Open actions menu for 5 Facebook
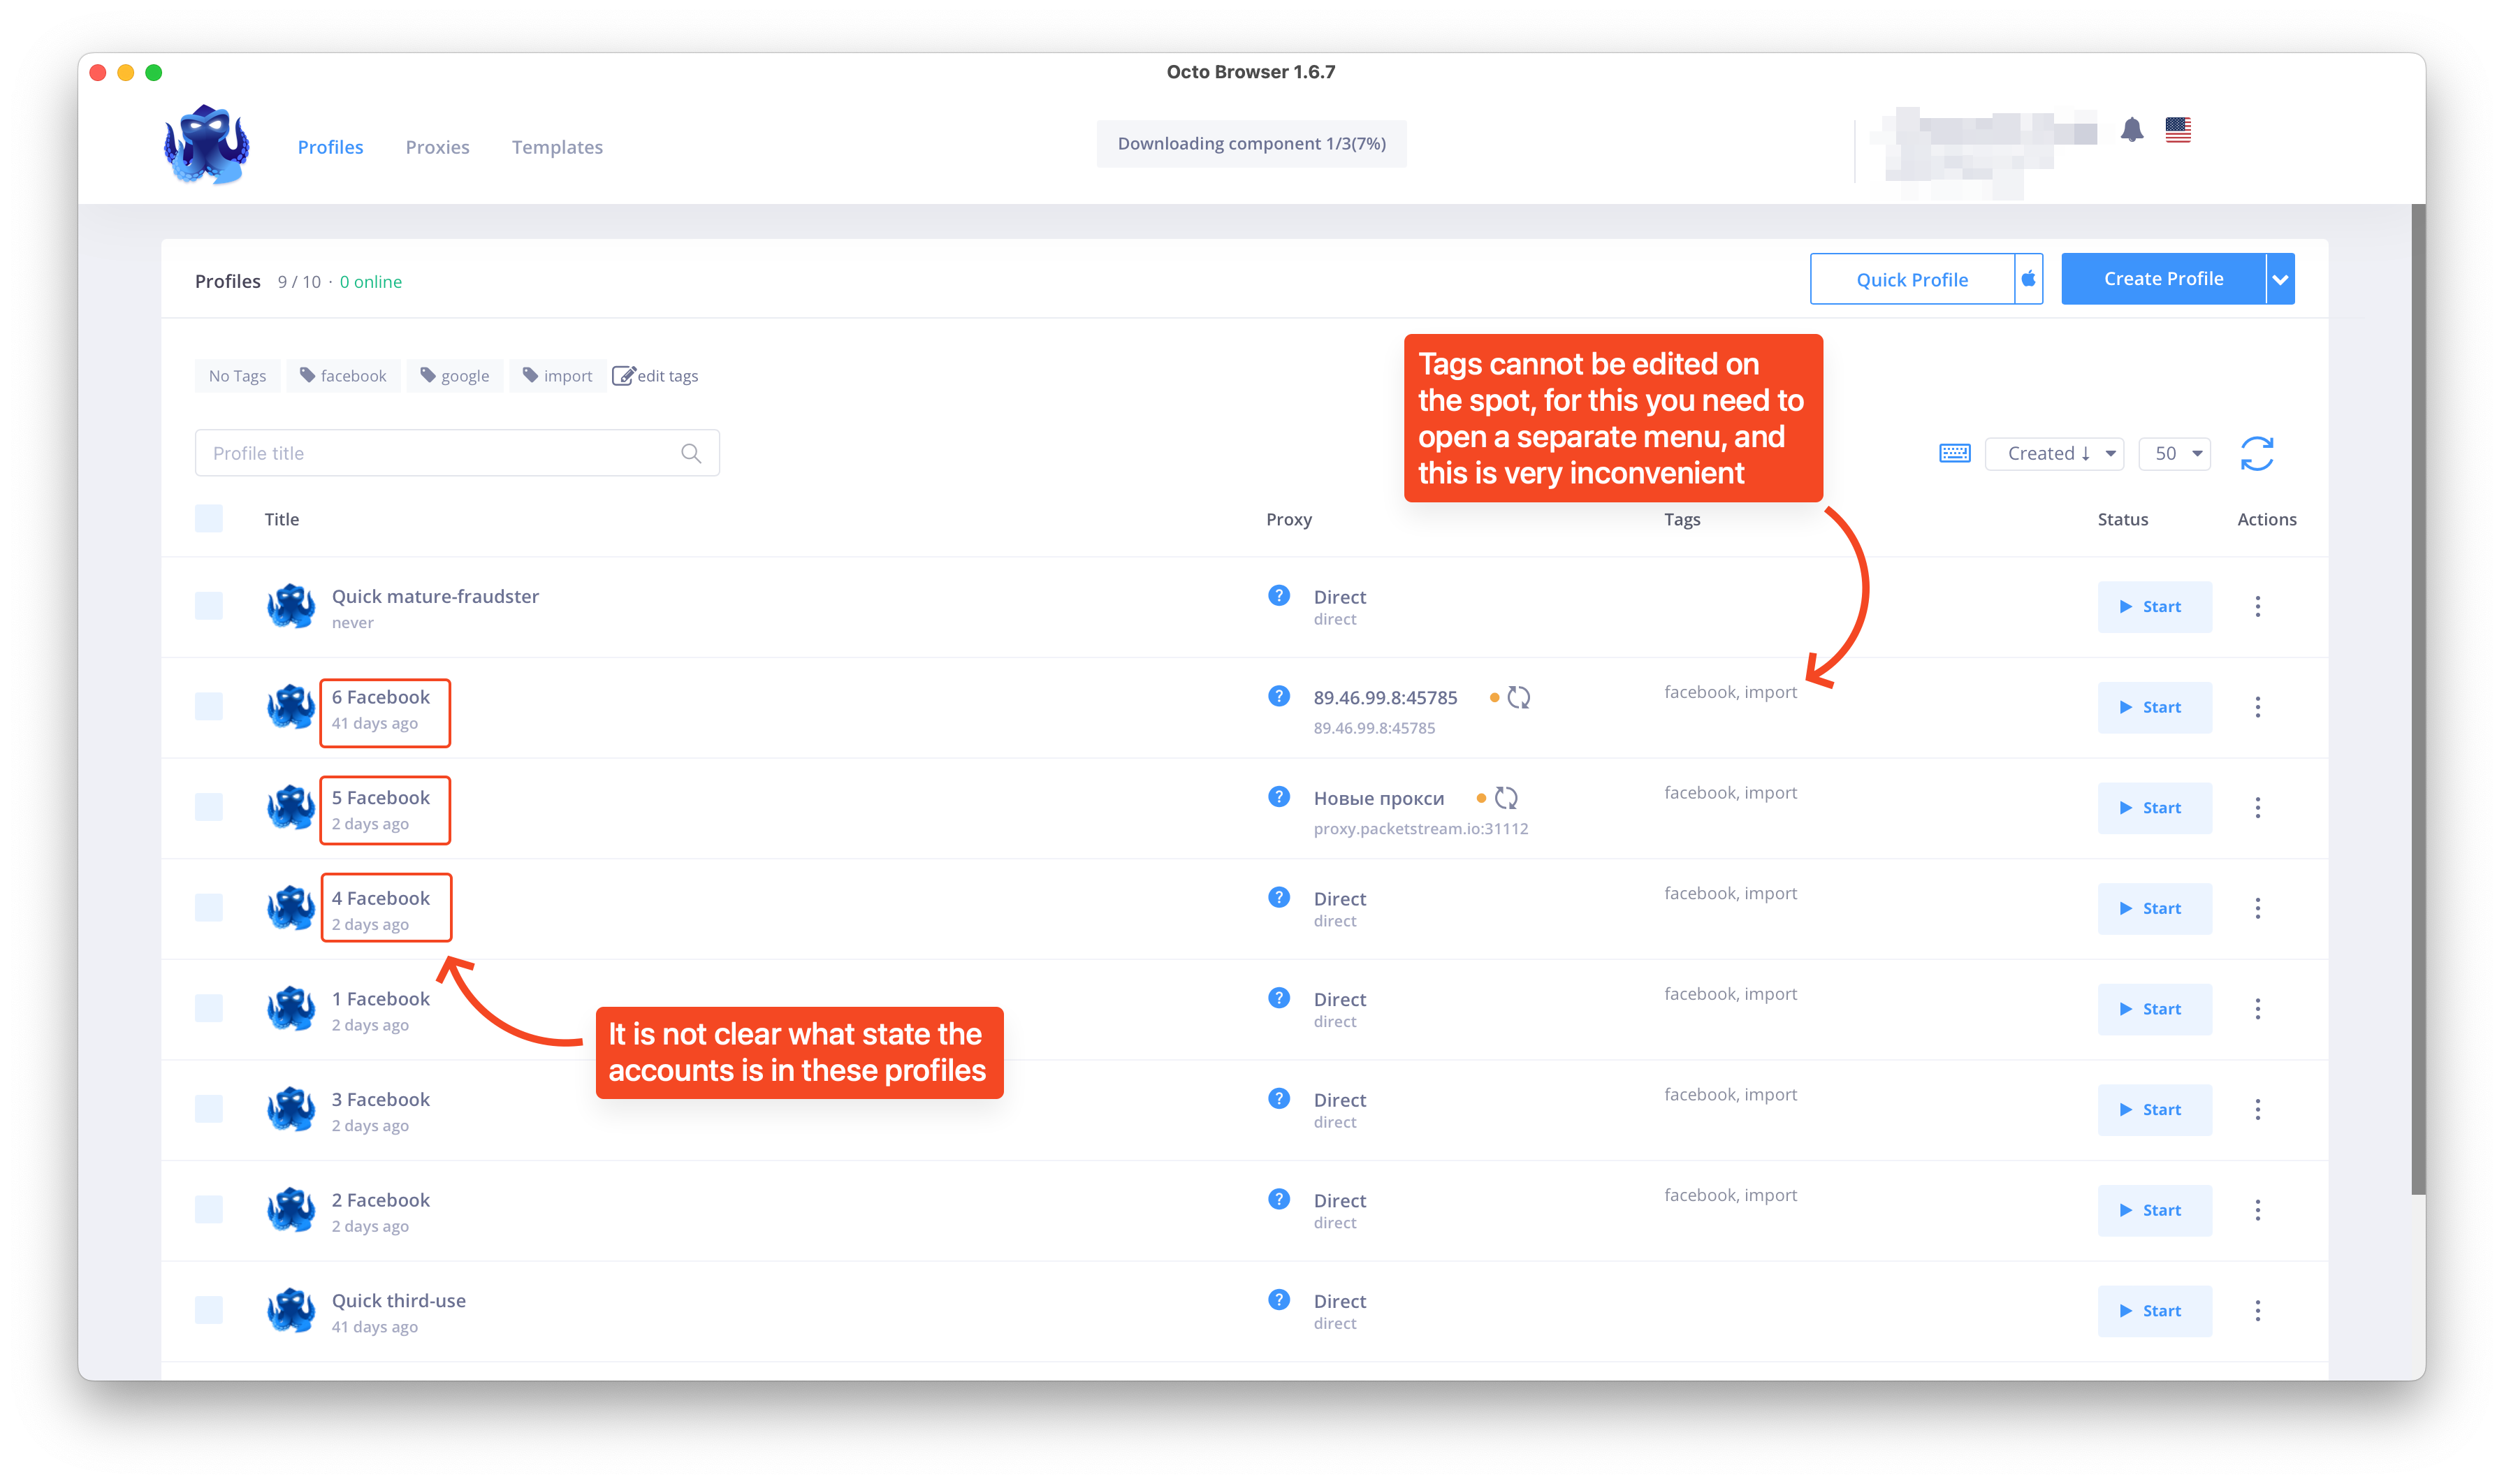2504x1484 pixels. point(2257,808)
